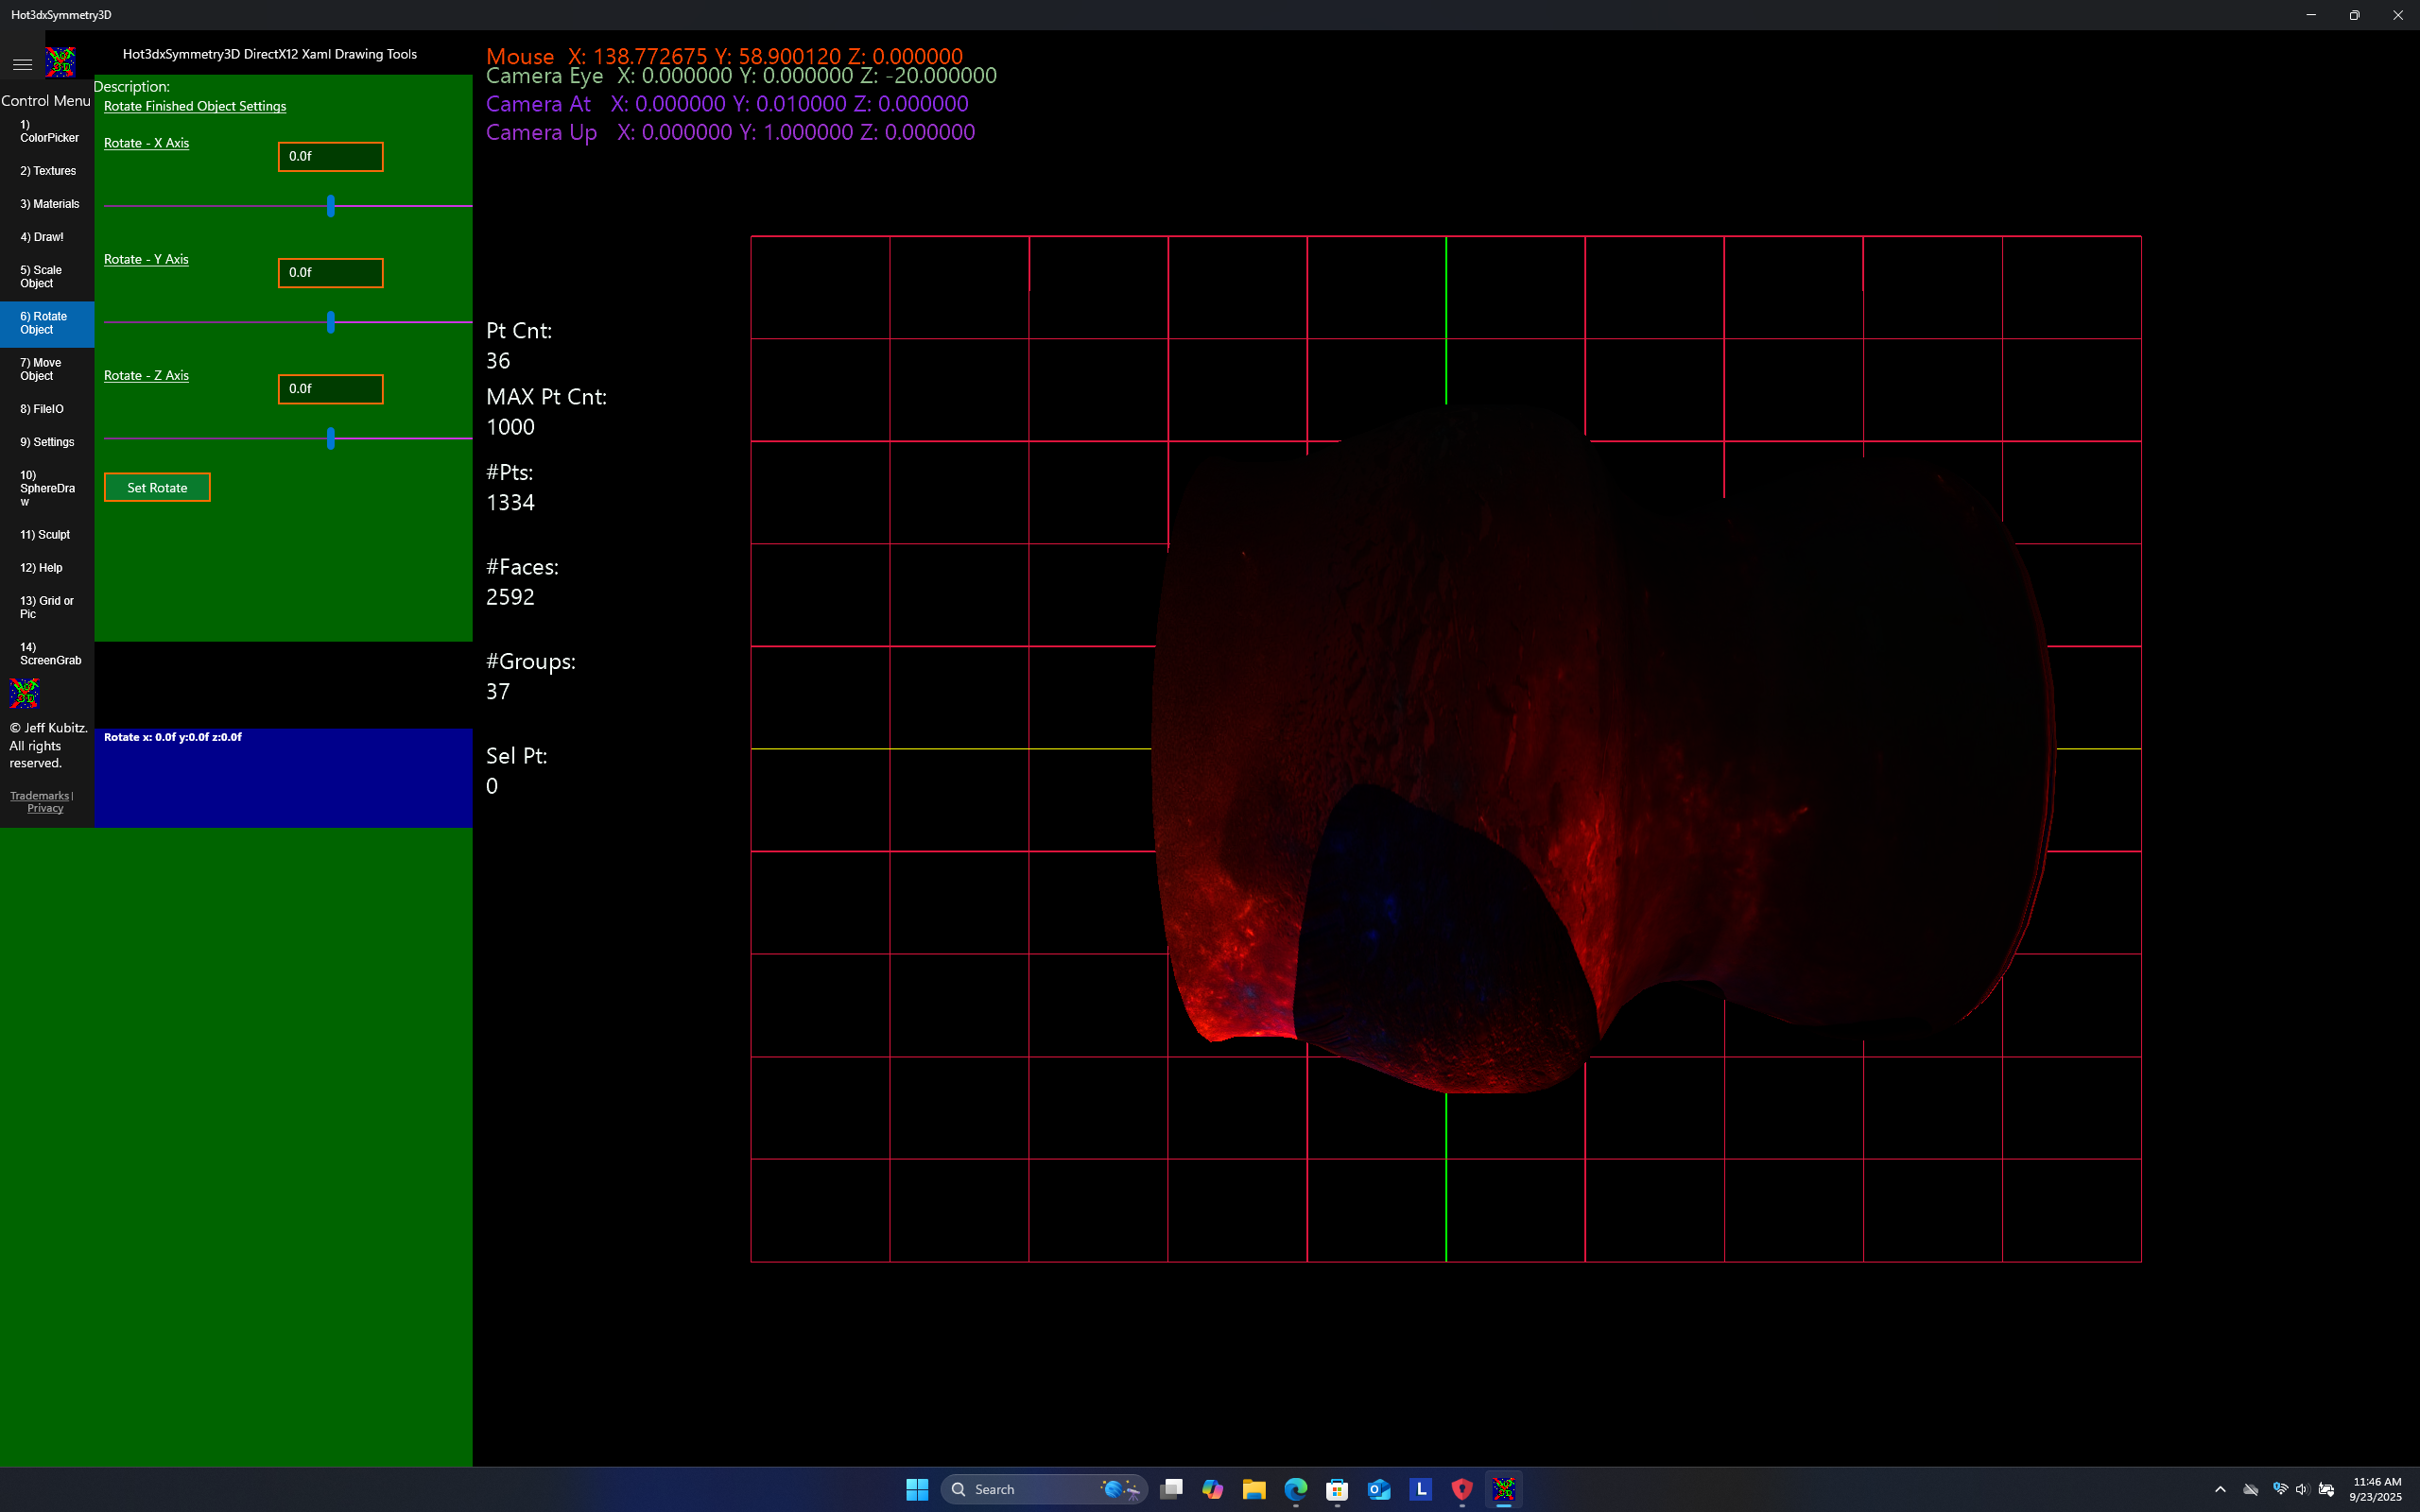Select the Hot3dxSymmetry3D icon in the taskbar

click(1504, 1489)
